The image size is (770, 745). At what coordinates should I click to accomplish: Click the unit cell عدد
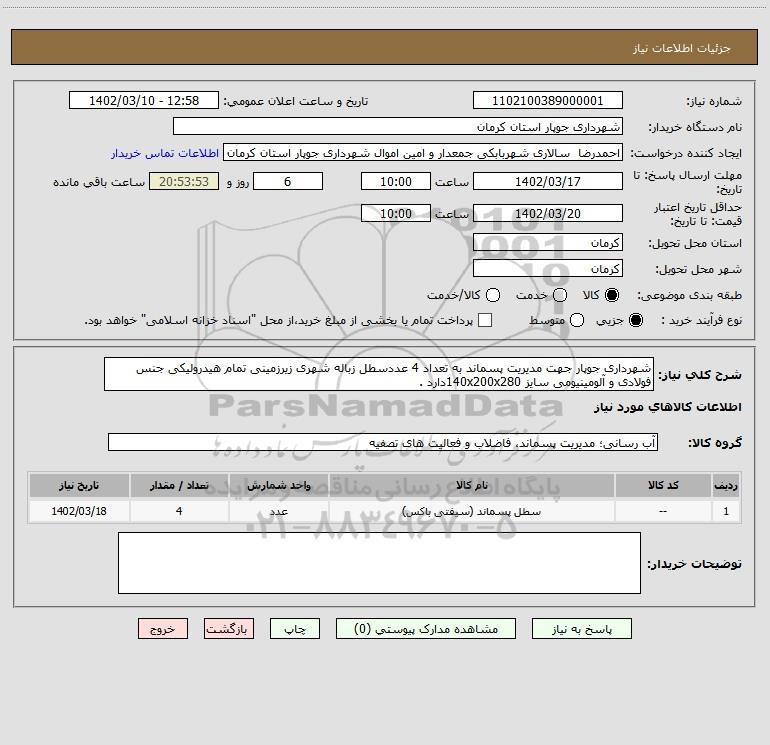(278, 511)
